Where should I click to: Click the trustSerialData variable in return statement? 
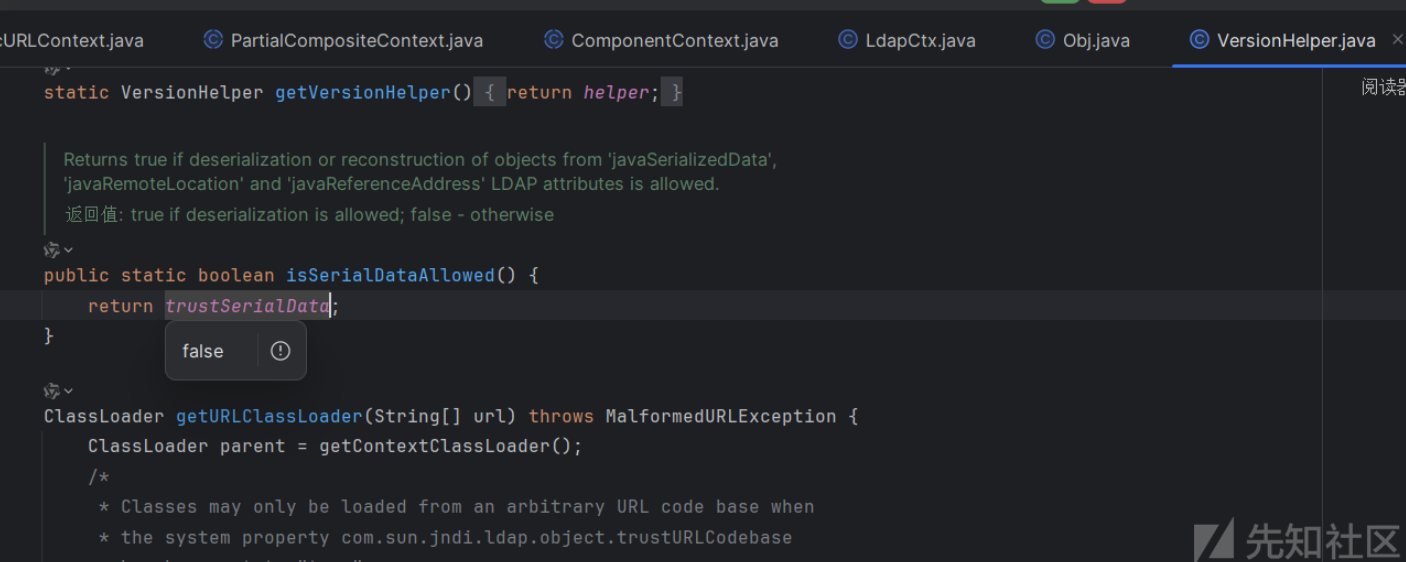[x=247, y=306]
